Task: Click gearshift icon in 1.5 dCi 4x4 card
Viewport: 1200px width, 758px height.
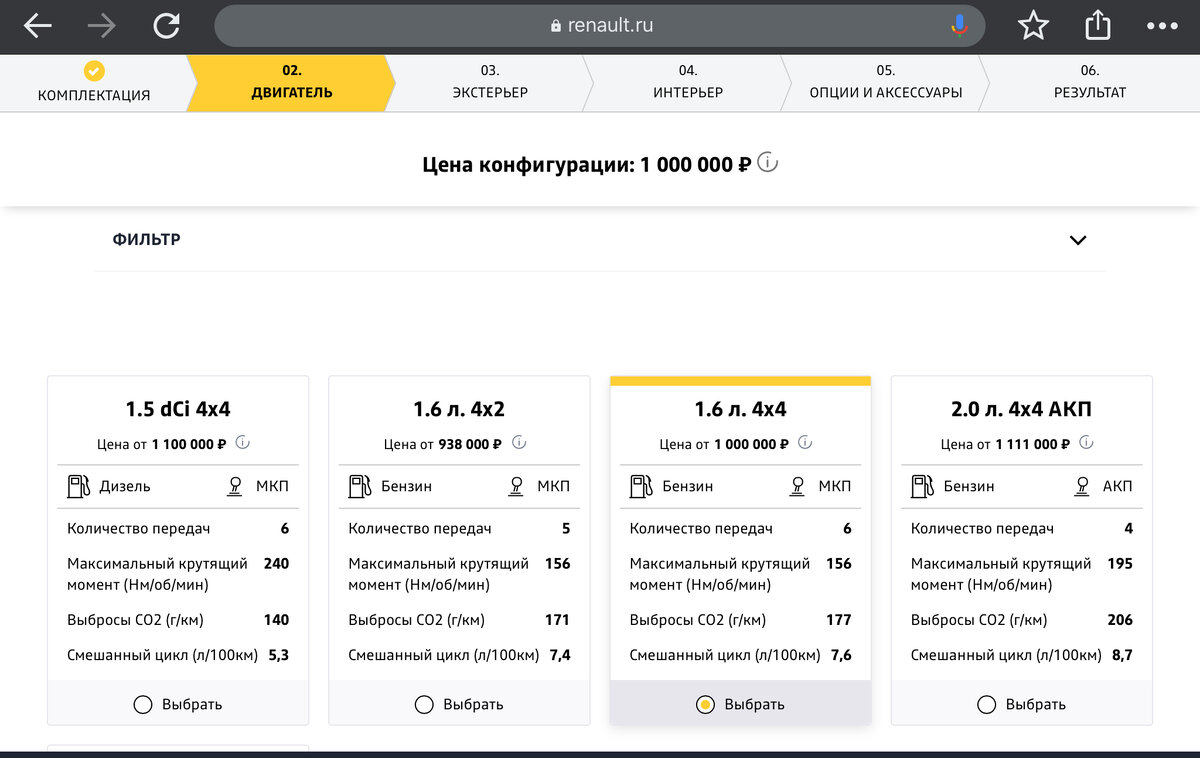Action: click(x=235, y=486)
